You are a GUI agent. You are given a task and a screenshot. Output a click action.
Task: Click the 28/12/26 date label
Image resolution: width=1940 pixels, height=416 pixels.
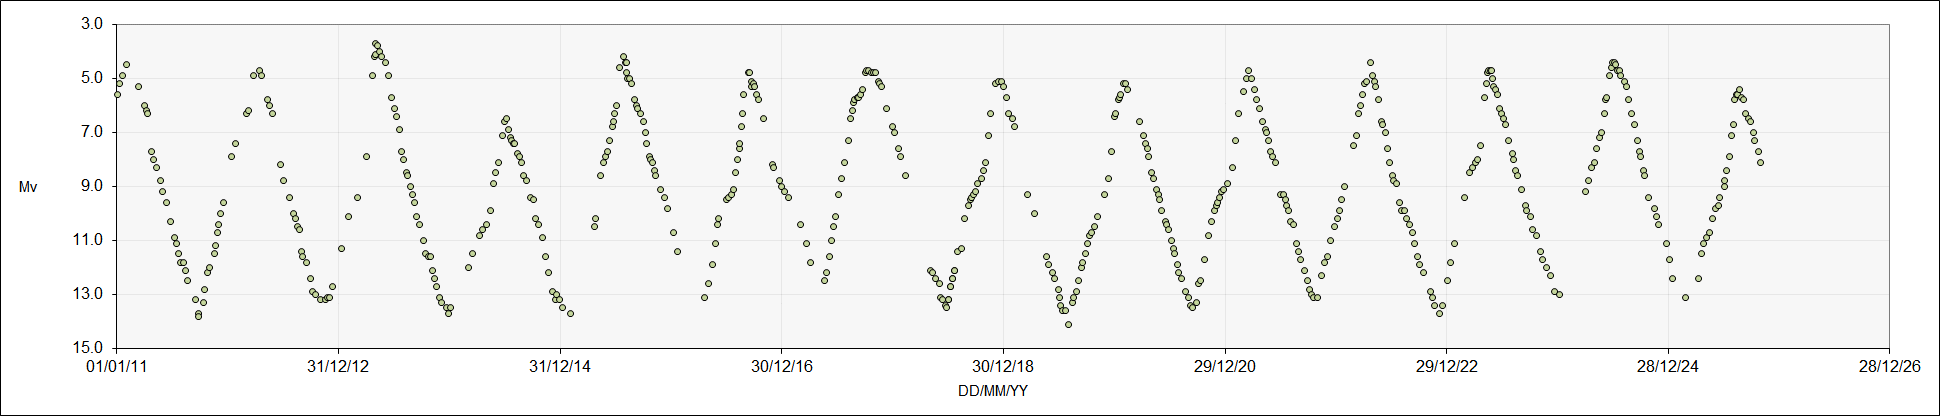[x=1890, y=366]
